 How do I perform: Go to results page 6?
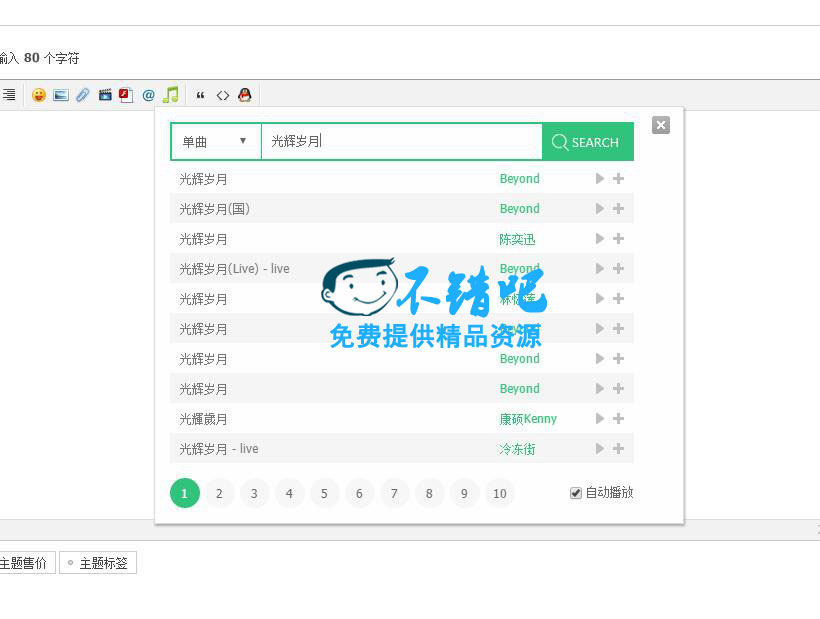359,493
